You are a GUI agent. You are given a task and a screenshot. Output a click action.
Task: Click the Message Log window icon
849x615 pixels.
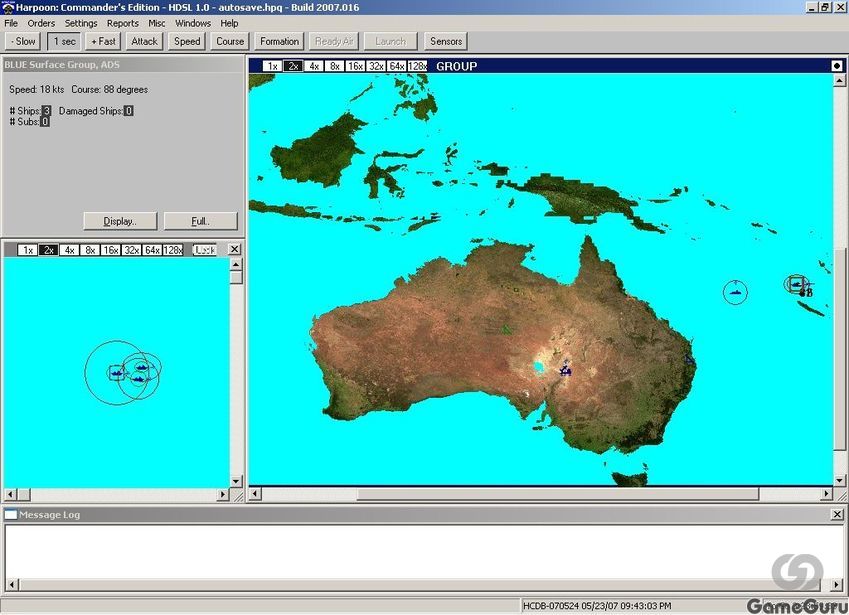click(10, 514)
